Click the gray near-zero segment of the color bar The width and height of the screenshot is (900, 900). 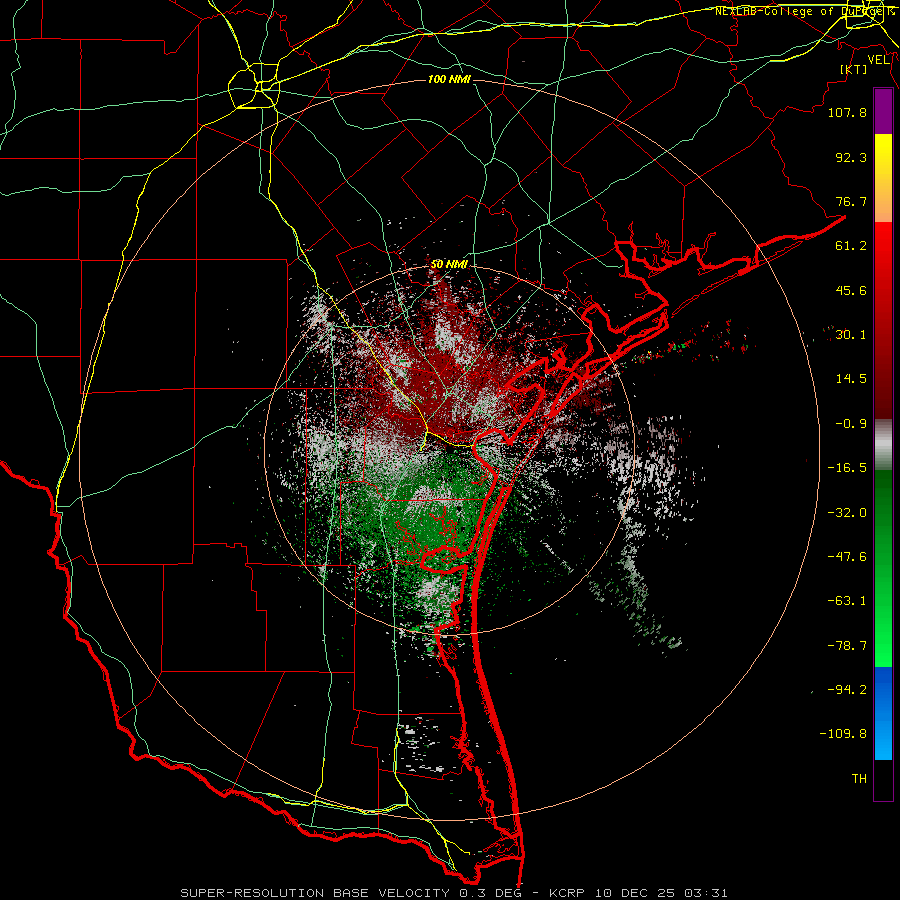883,445
